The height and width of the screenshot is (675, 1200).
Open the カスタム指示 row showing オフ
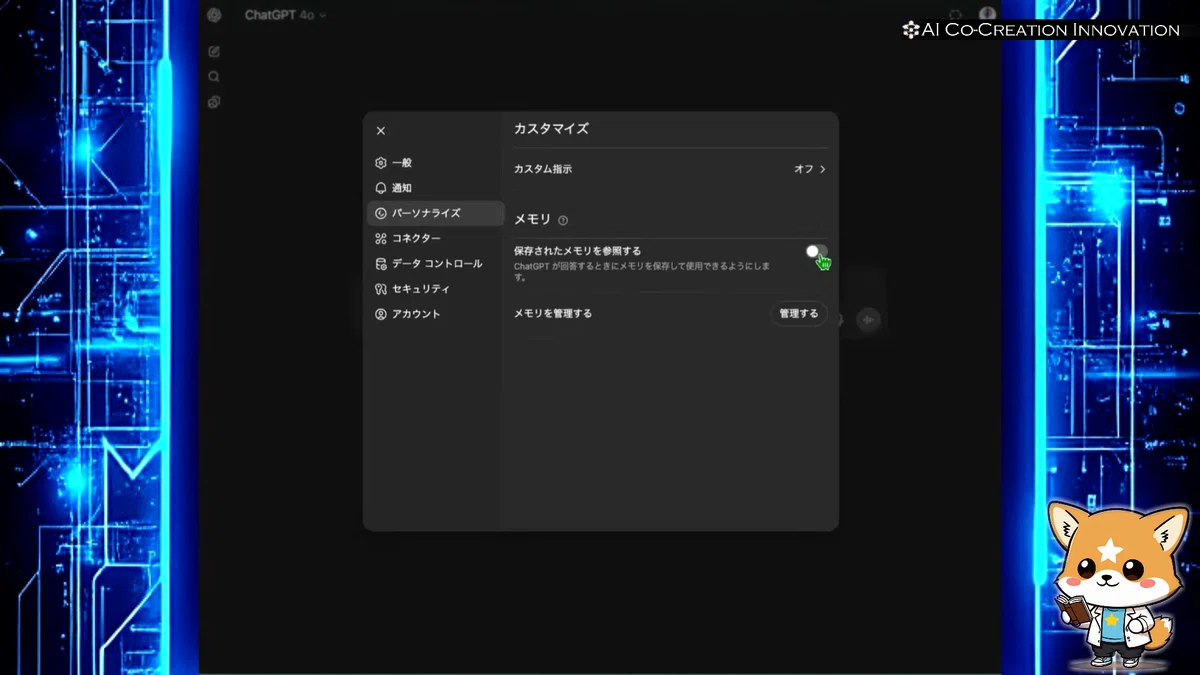pyautogui.click(x=670, y=169)
